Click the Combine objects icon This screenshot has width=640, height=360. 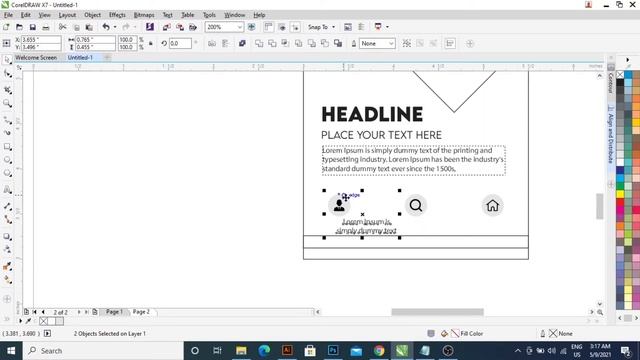coord(242,43)
